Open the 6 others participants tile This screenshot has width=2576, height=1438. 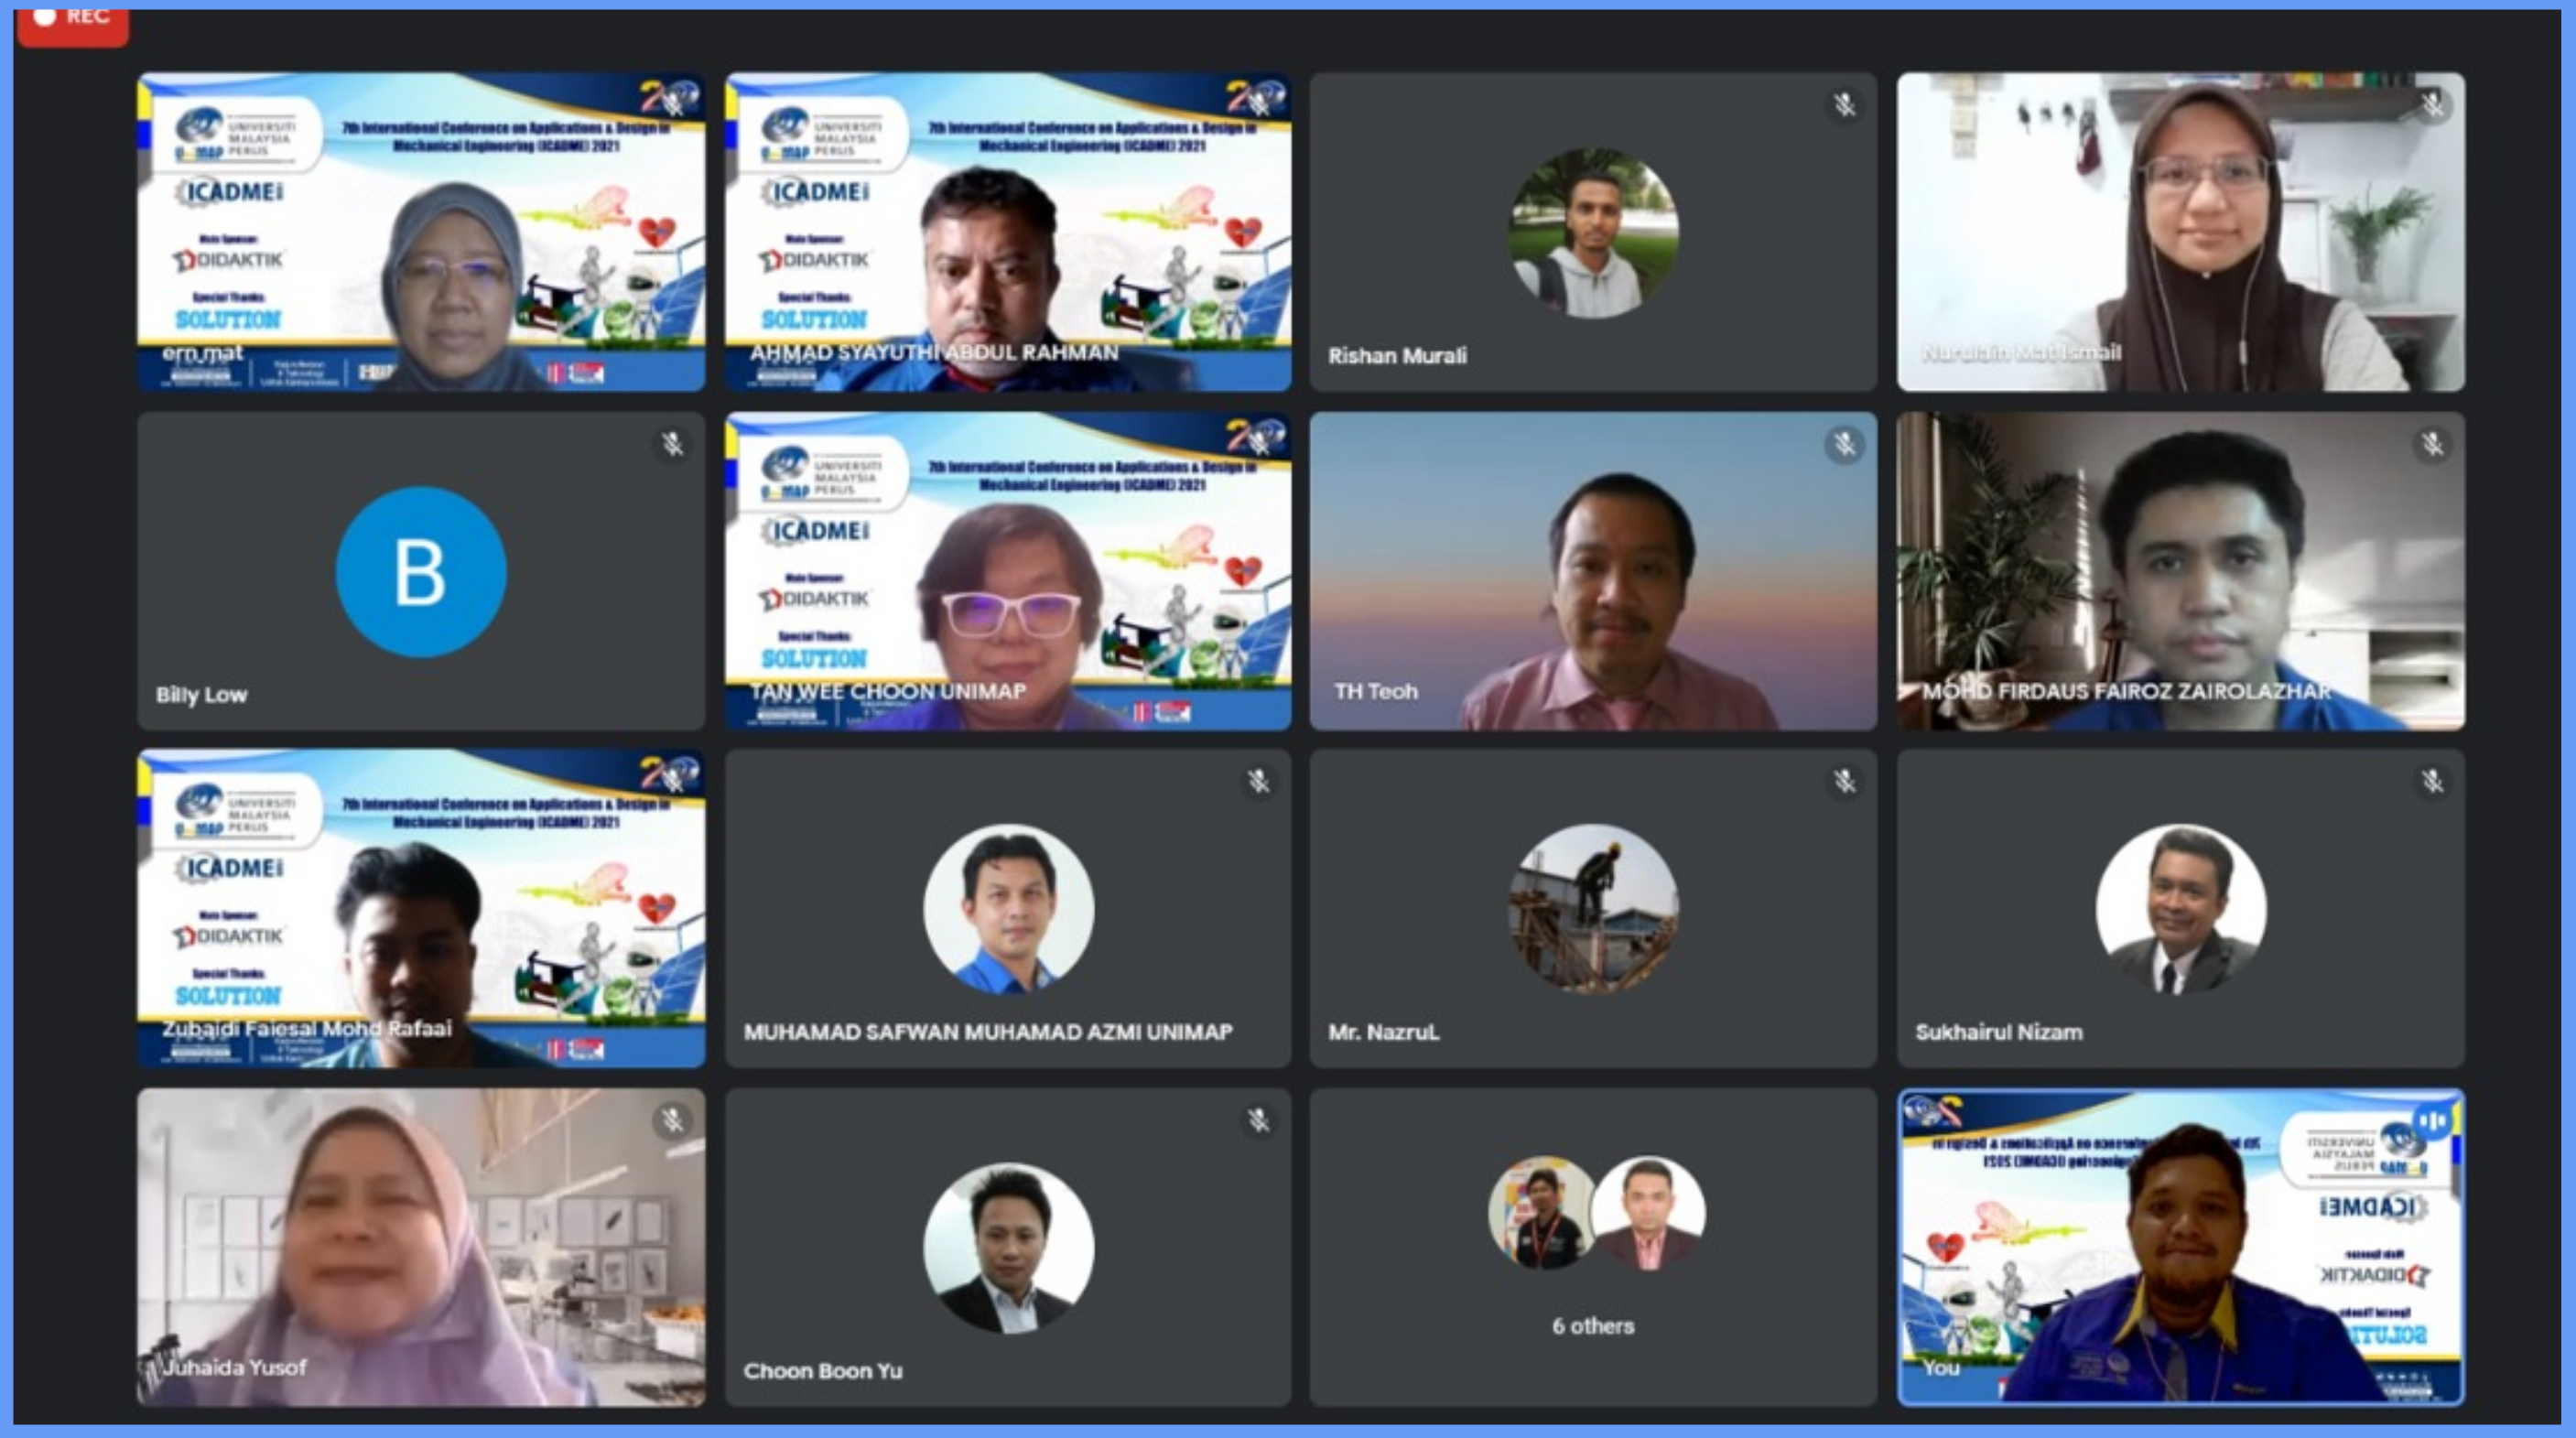pos(1593,1247)
